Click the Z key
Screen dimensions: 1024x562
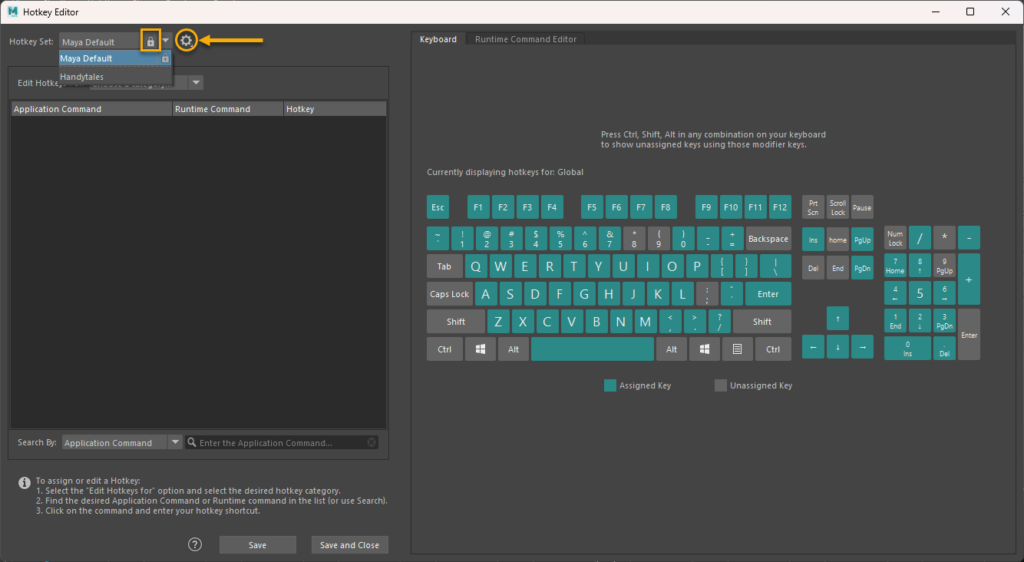pos(498,322)
